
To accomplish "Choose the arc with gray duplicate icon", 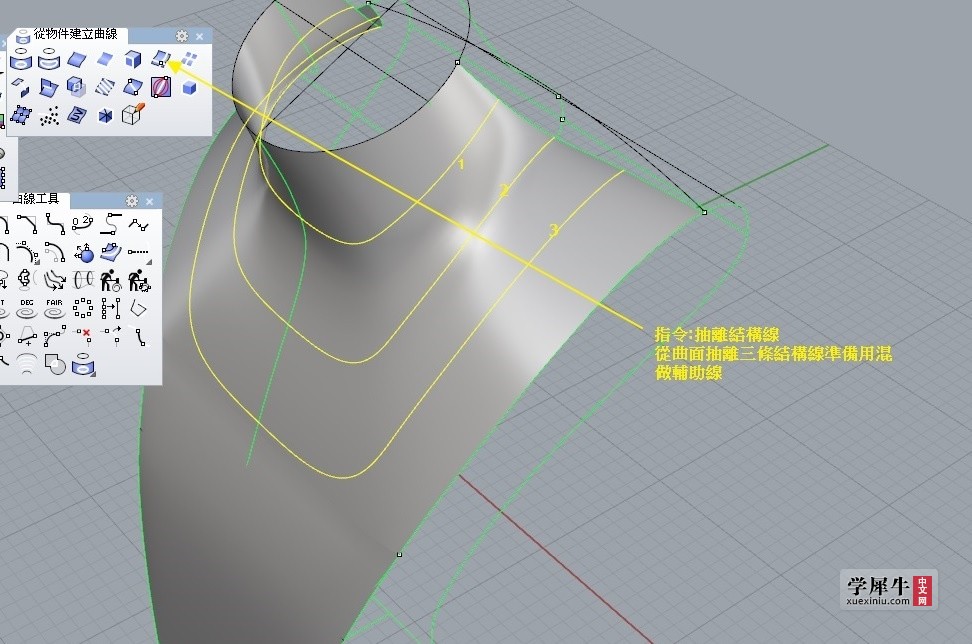I will click(x=55, y=252).
